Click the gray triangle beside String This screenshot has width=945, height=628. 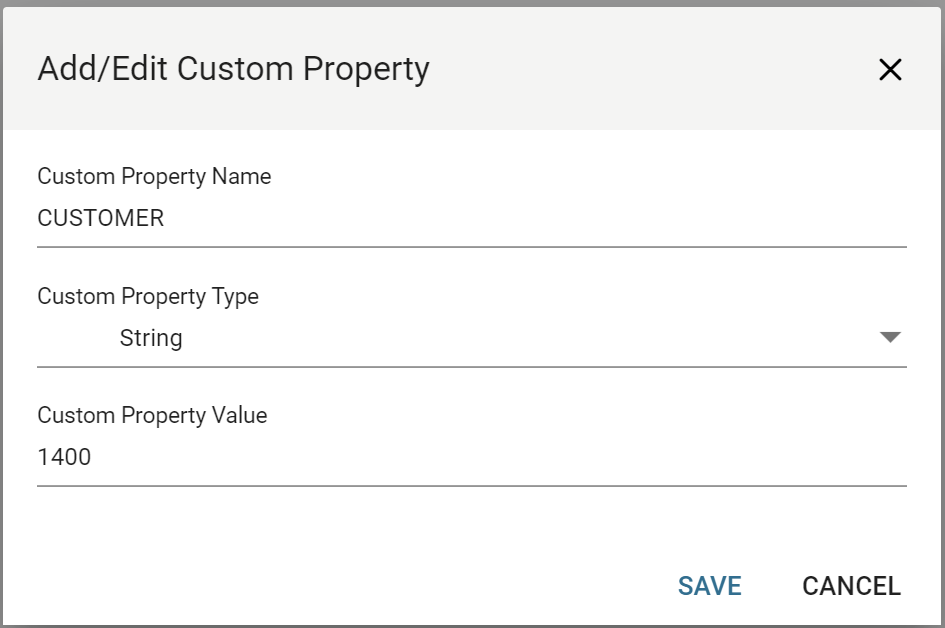890,338
